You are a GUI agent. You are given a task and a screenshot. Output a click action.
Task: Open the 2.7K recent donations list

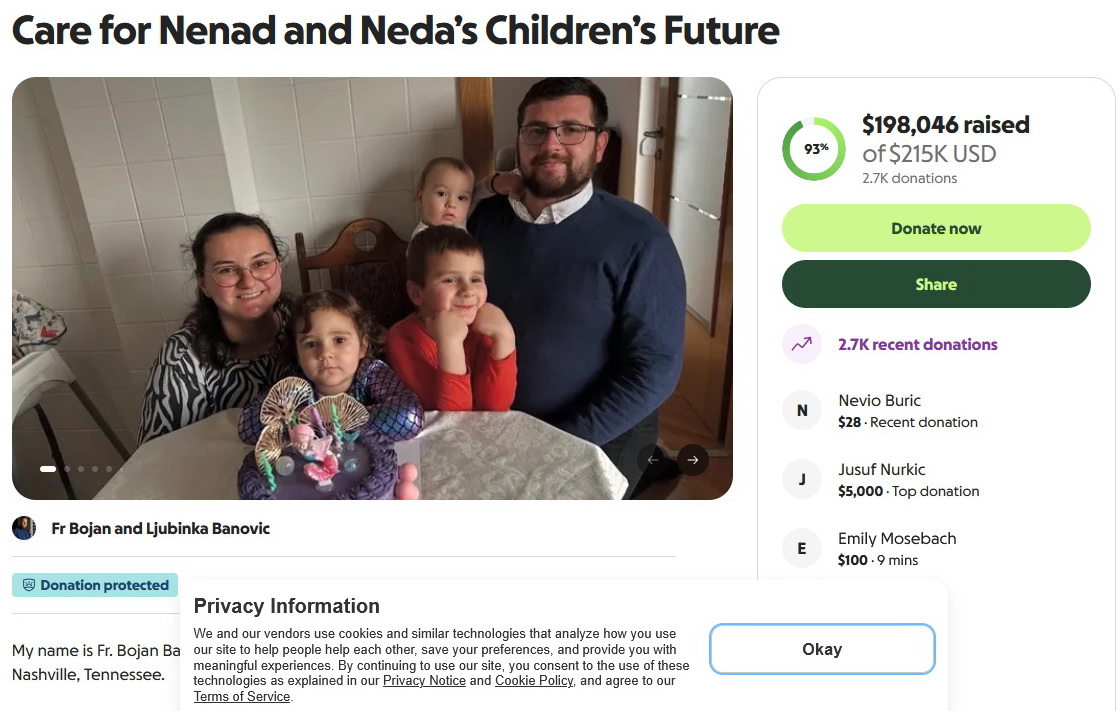(x=917, y=344)
